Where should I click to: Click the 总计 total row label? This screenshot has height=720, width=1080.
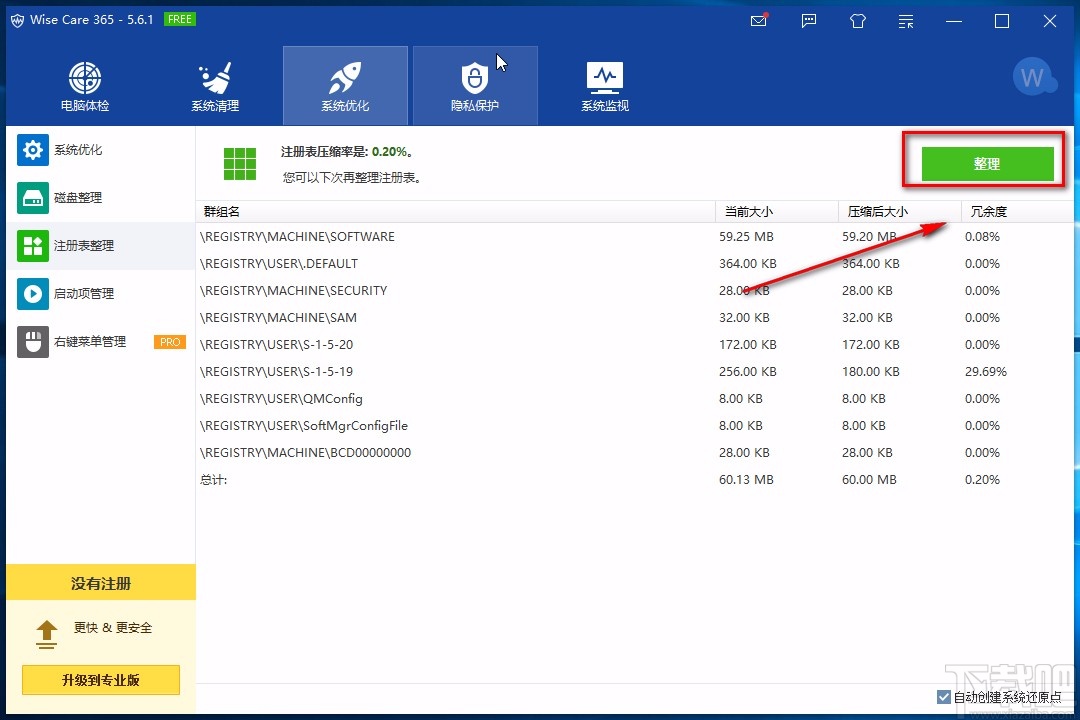coord(214,480)
